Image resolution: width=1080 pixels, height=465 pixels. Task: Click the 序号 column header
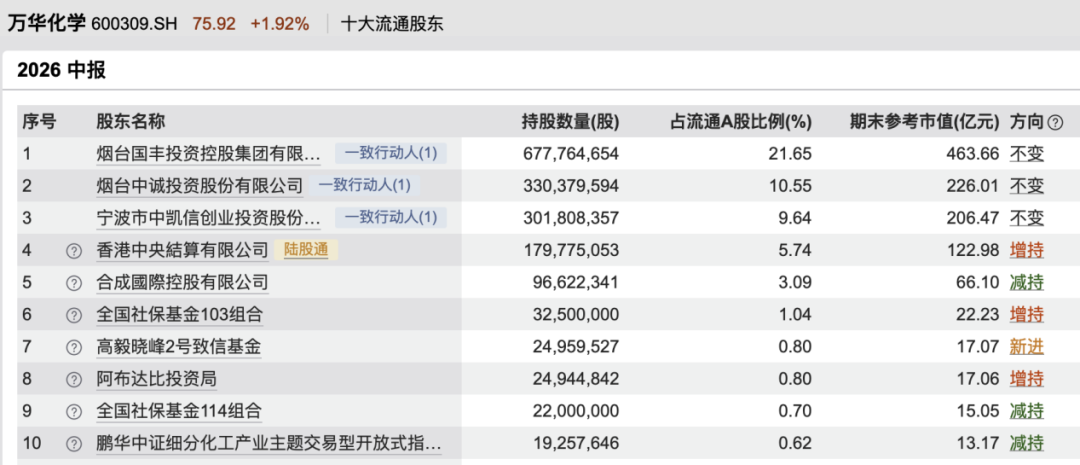tap(39, 122)
